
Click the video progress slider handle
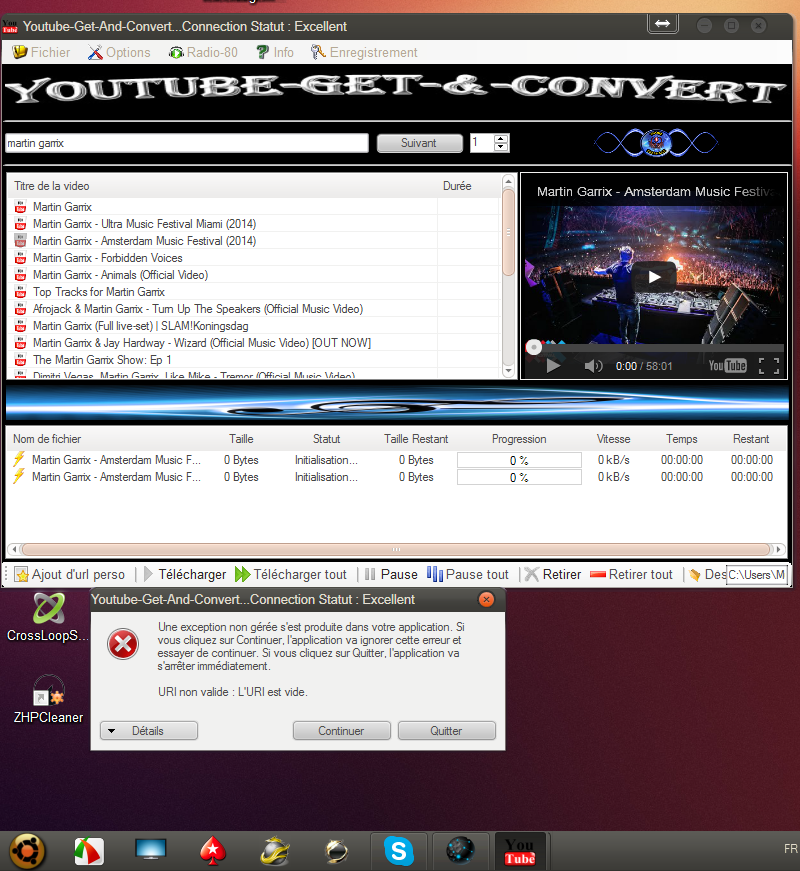pyautogui.click(x=534, y=347)
